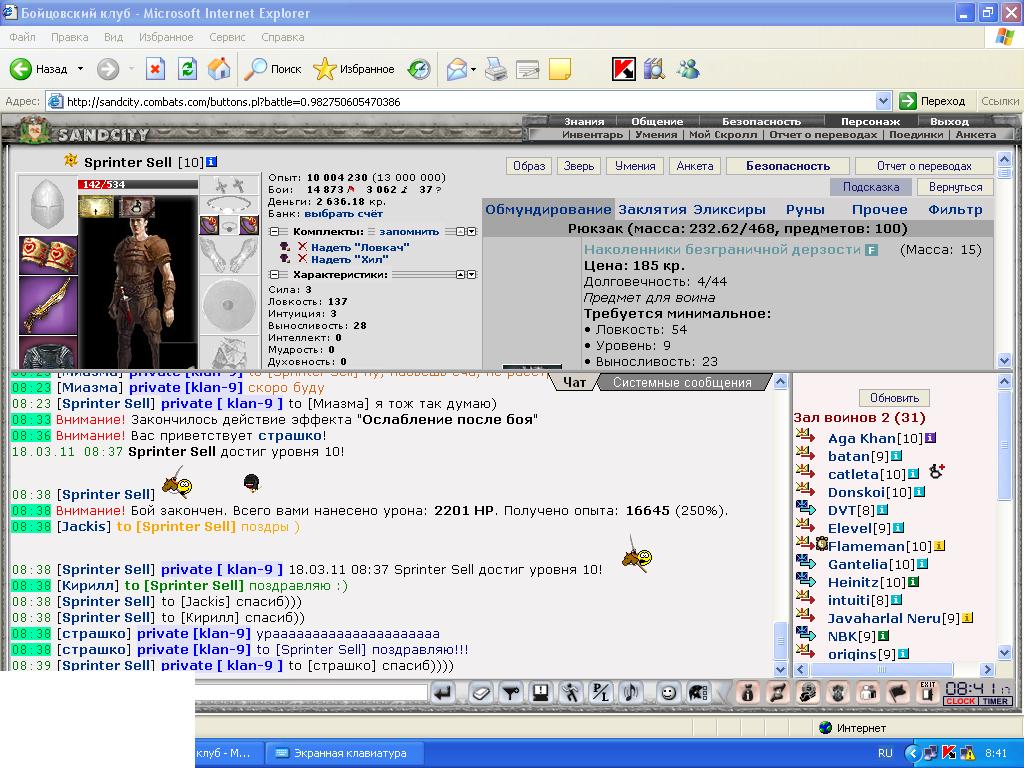The width and height of the screenshot is (1024, 768).
Task: Collapse the Комплекты section
Action: pyautogui.click(x=274, y=232)
